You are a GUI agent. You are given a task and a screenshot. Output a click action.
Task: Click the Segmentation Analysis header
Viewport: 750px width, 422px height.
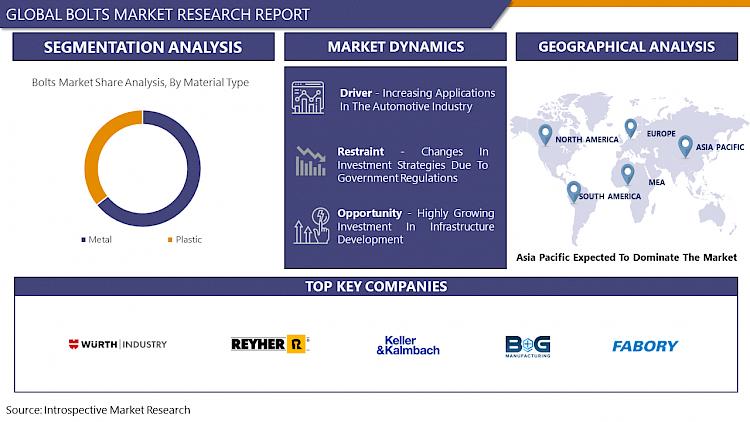(143, 47)
